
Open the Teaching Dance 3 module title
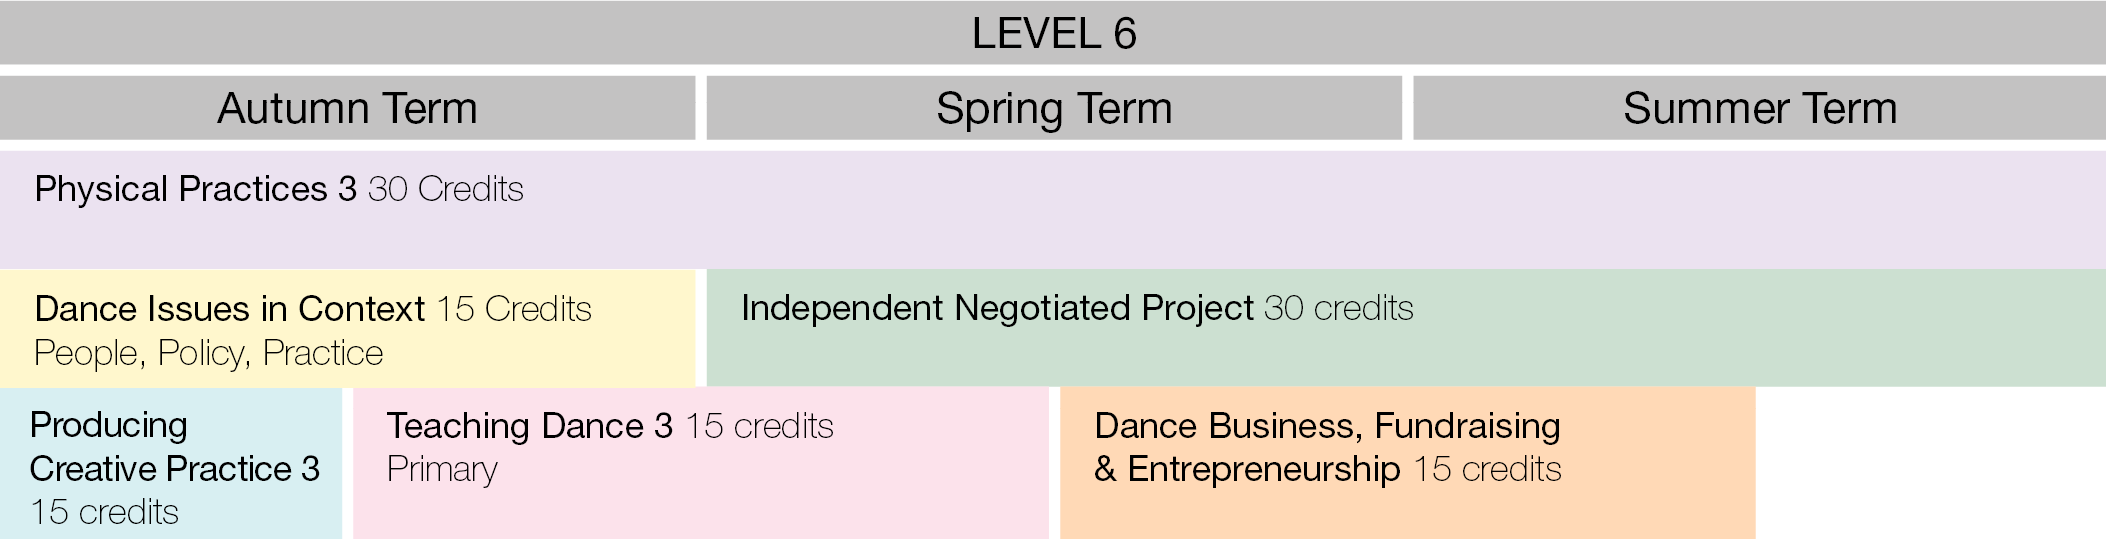(529, 426)
